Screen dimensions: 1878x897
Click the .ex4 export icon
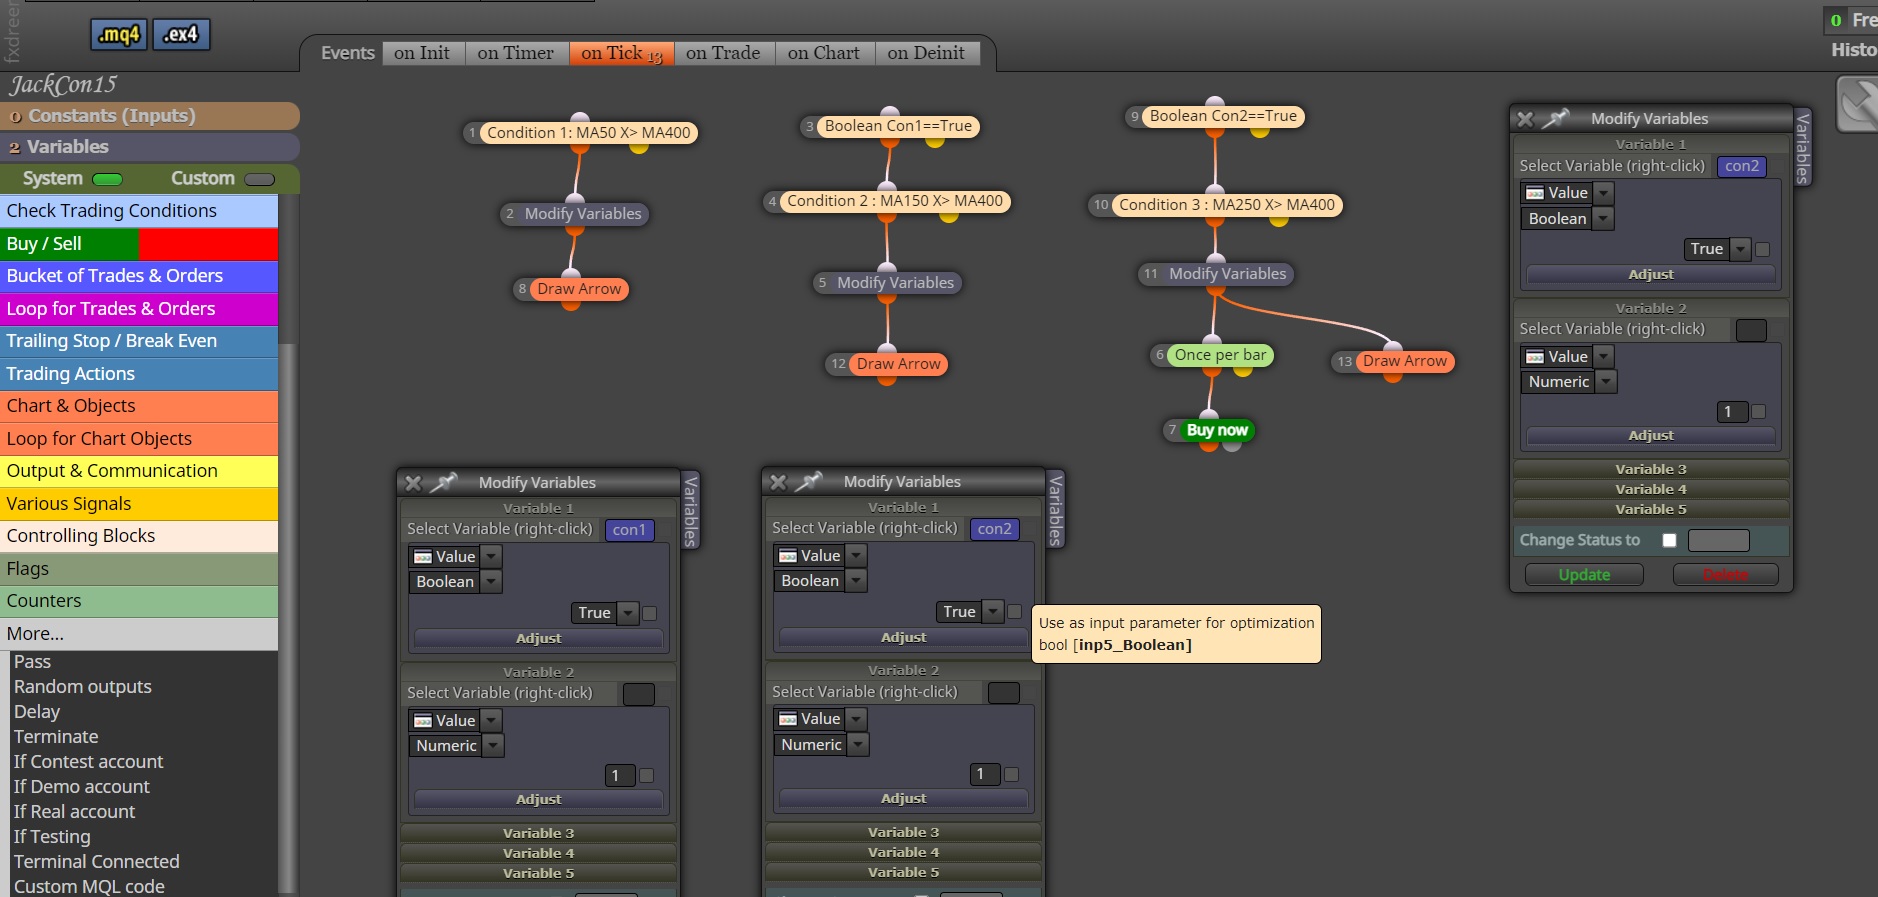click(181, 35)
